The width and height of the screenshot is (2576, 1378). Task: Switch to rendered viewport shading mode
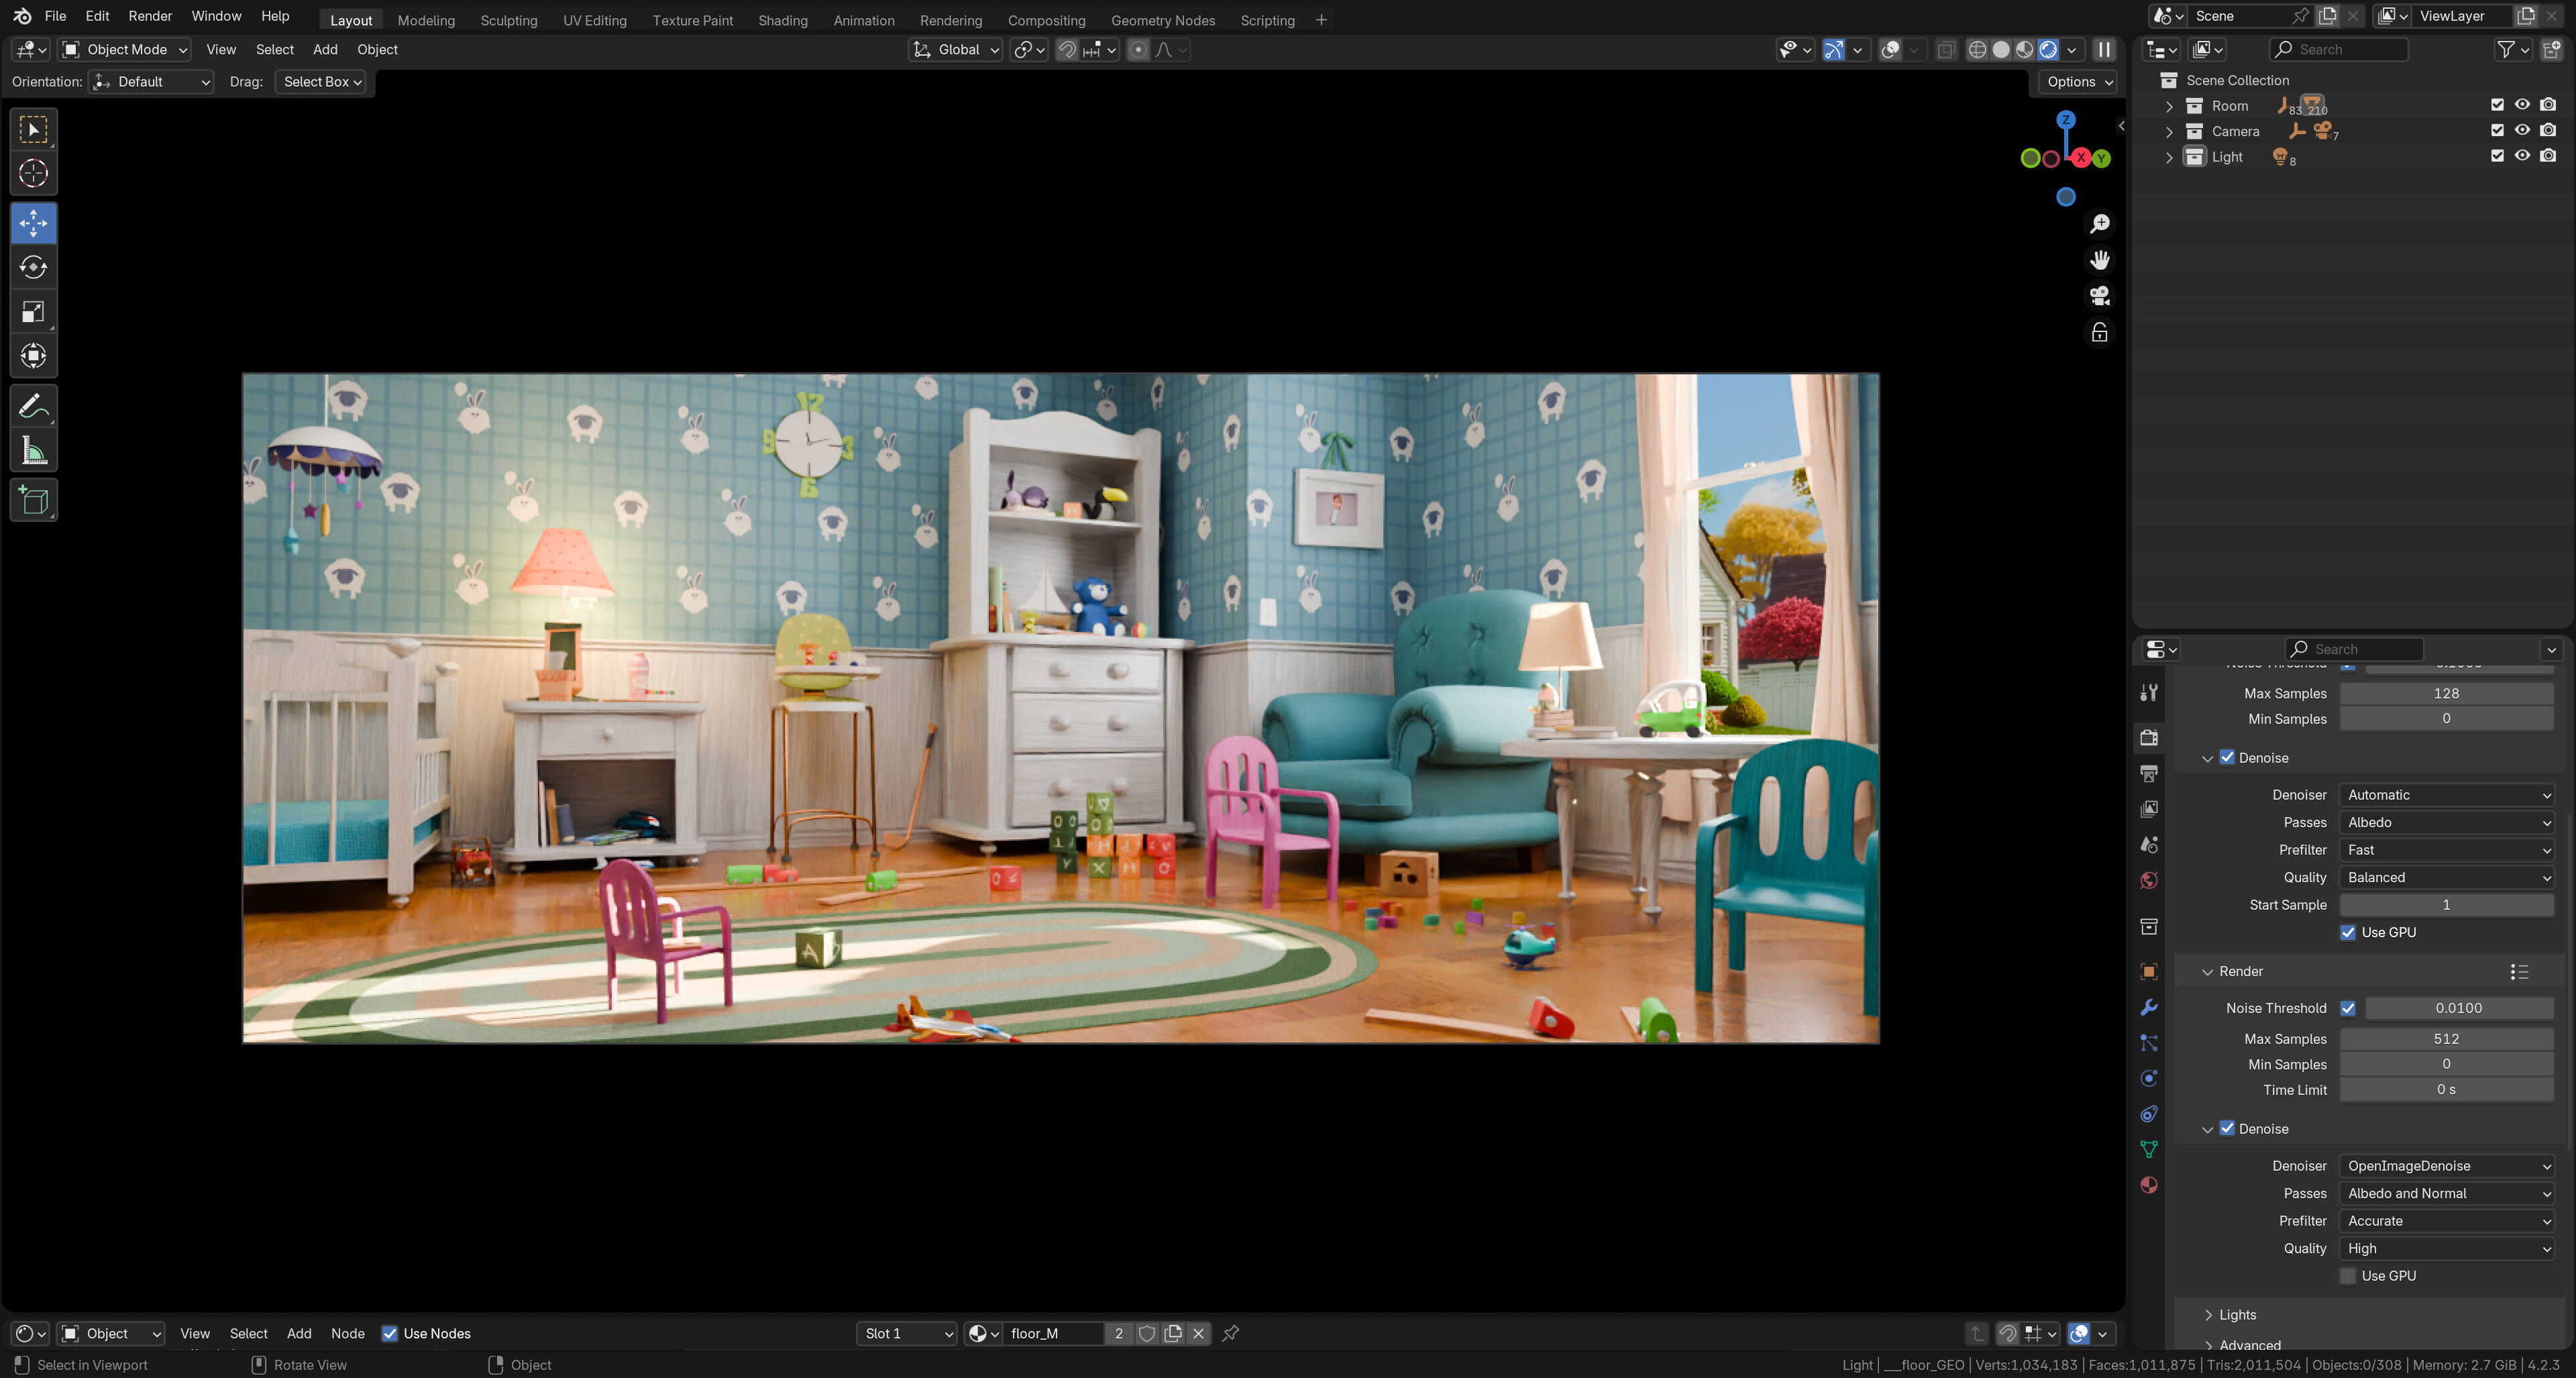pyautogui.click(x=2047, y=50)
